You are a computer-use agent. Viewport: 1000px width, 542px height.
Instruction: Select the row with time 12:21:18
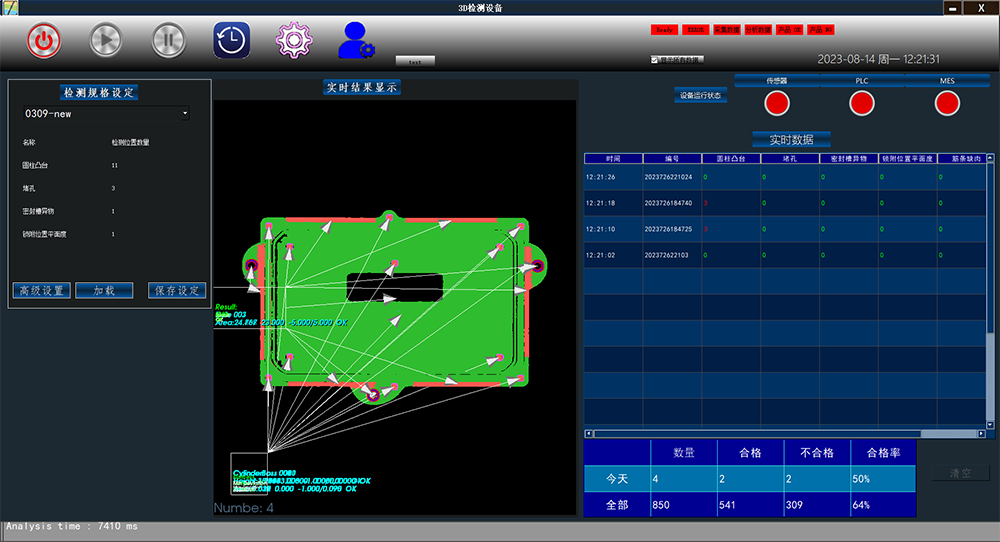tap(613, 203)
